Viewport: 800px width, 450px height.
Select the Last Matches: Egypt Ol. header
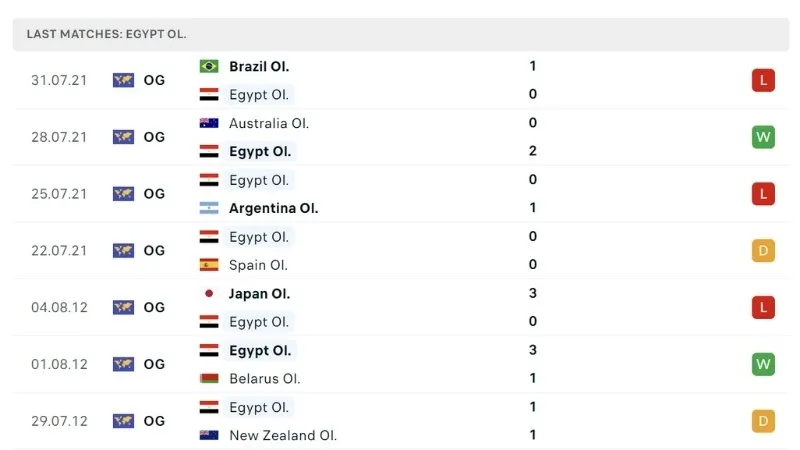point(107,34)
